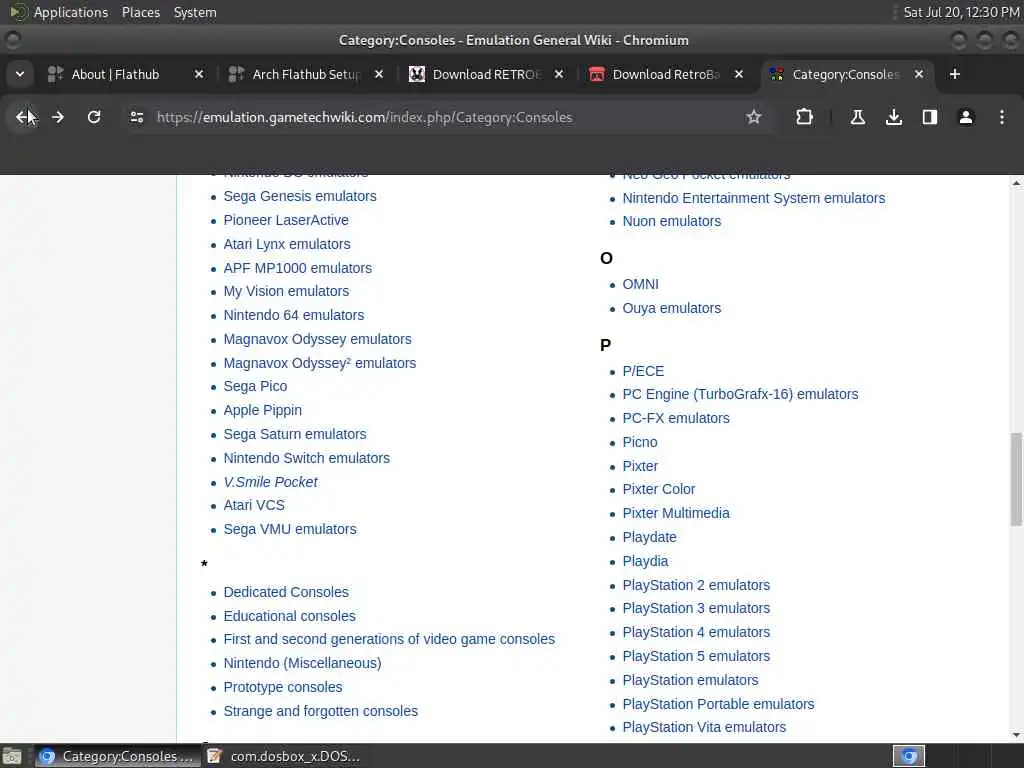Open site information icon in address bar
Viewport: 1024px width, 768px height.
point(136,117)
